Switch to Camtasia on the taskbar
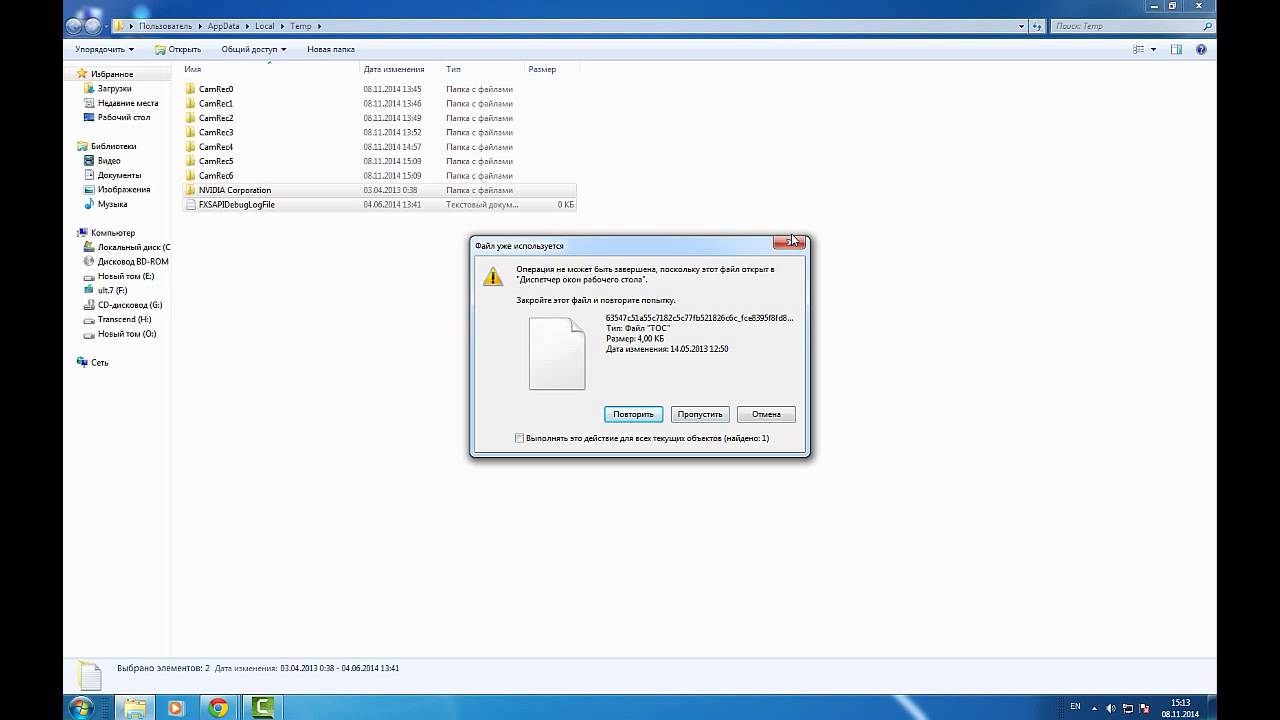1280x720 pixels. pos(263,708)
